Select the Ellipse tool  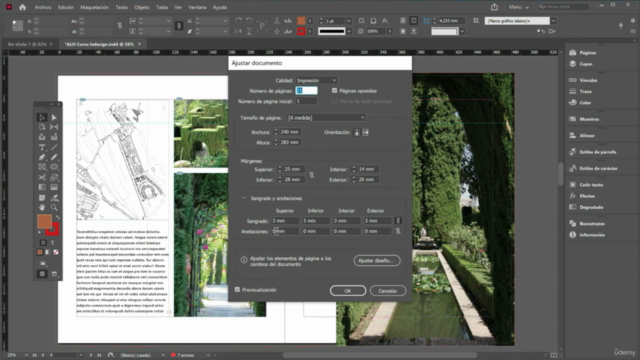[x=54, y=167]
